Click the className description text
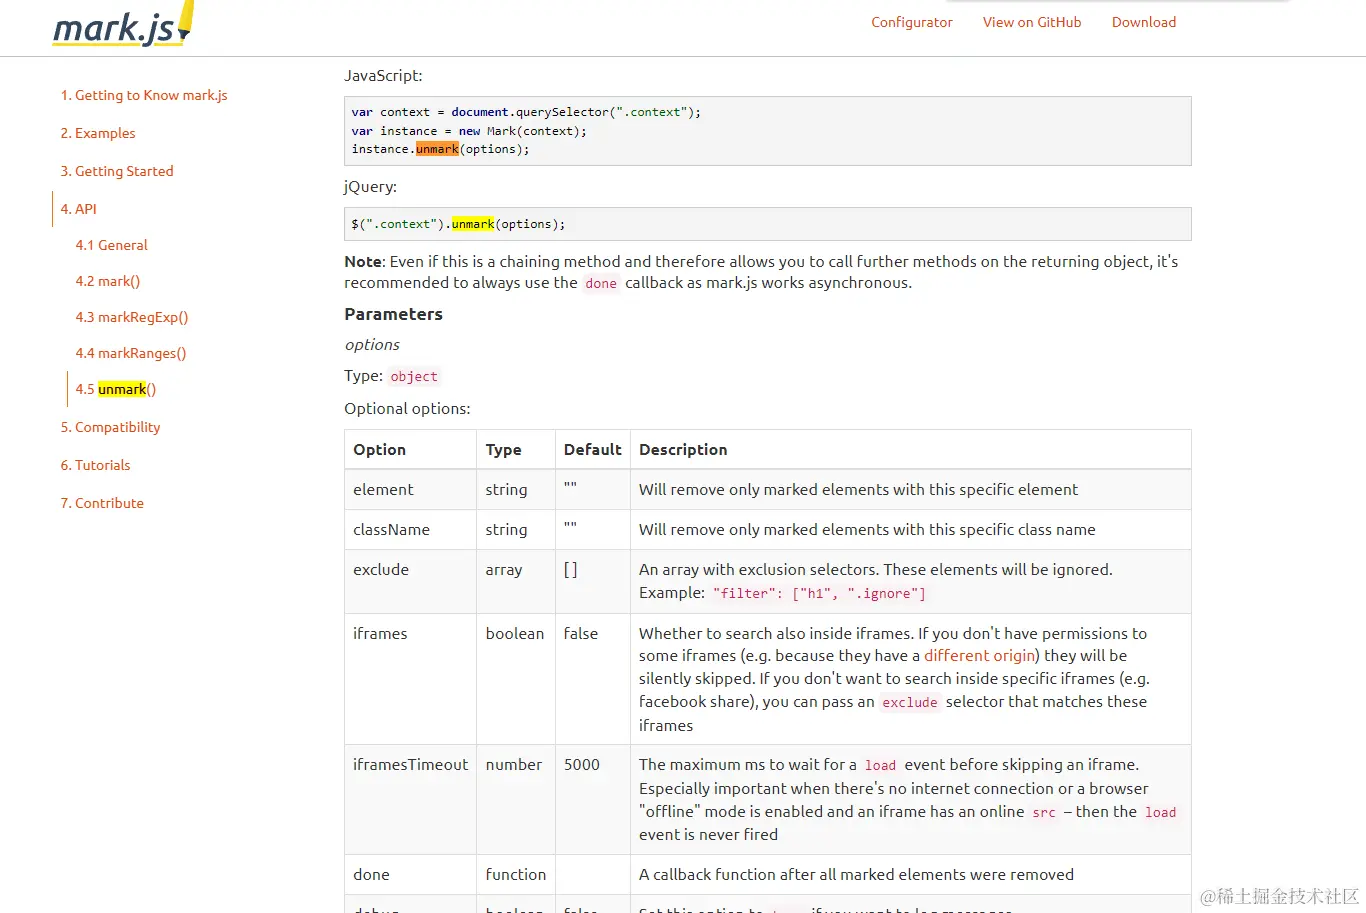This screenshot has width=1366, height=913. click(x=867, y=529)
